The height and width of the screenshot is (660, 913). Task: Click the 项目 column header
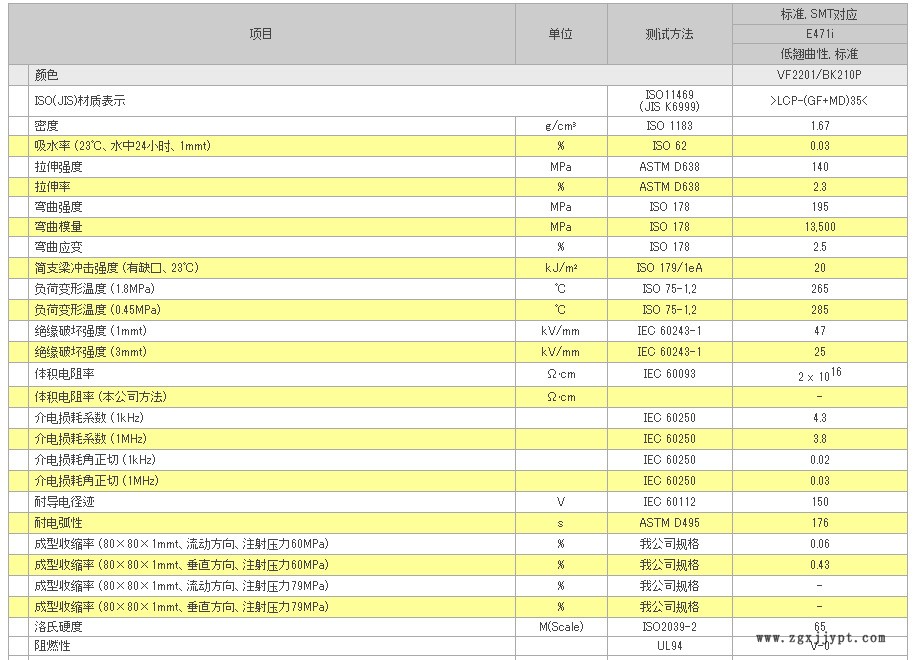point(261,34)
